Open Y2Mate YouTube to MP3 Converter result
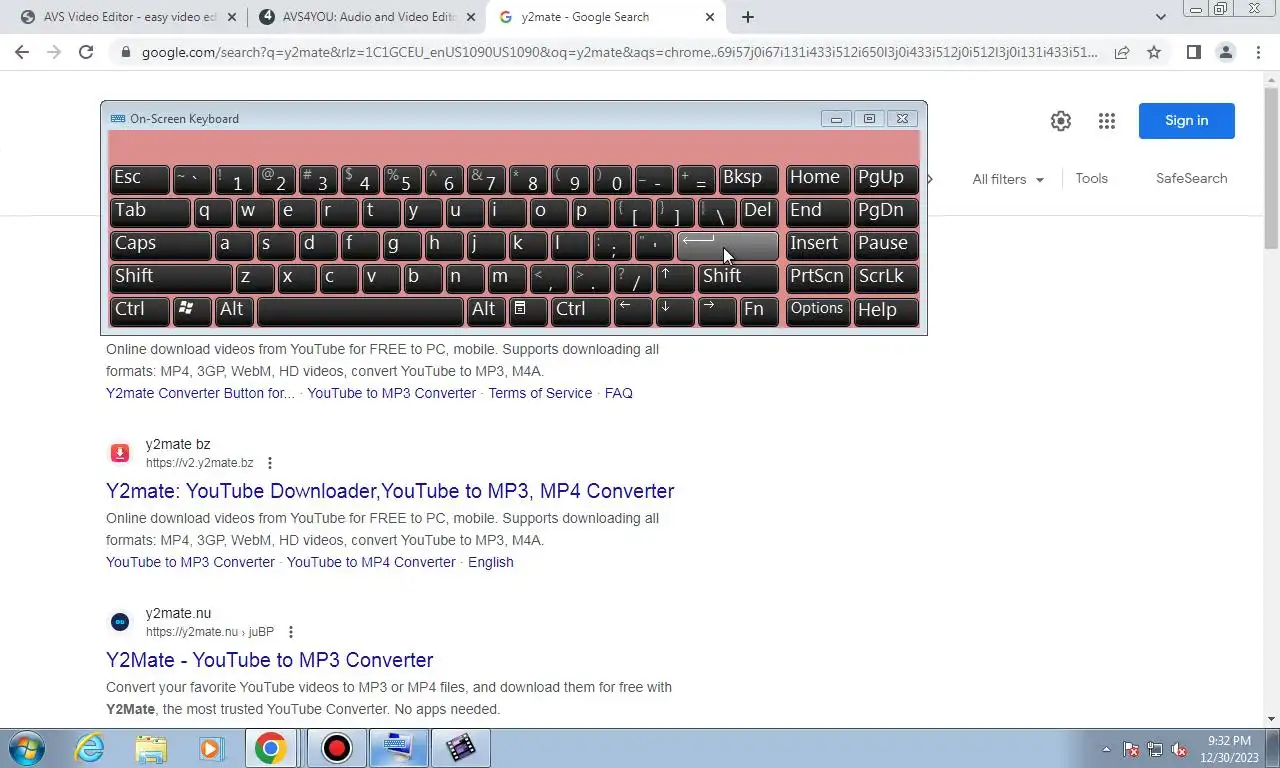This screenshot has width=1280, height=768. tap(270, 660)
